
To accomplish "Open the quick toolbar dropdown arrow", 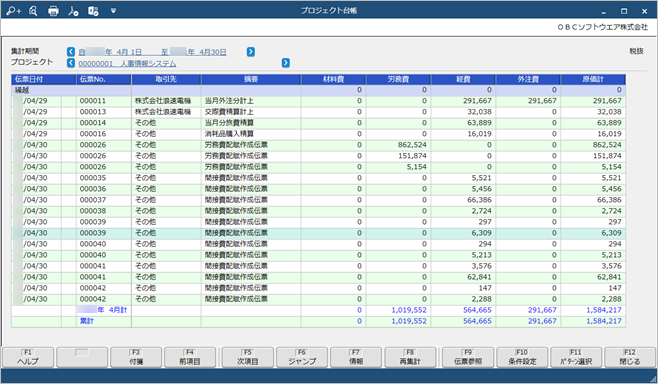I will [x=113, y=11].
